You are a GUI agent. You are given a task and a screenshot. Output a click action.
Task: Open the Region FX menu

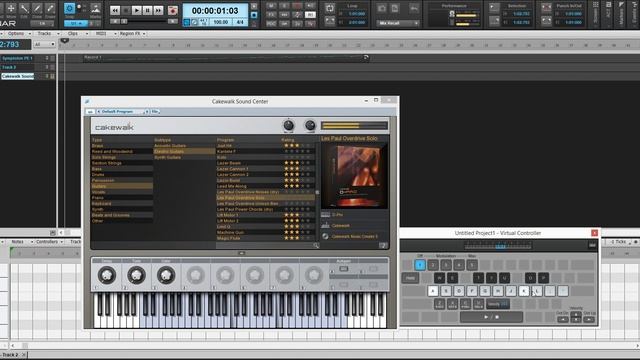[x=130, y=33]
